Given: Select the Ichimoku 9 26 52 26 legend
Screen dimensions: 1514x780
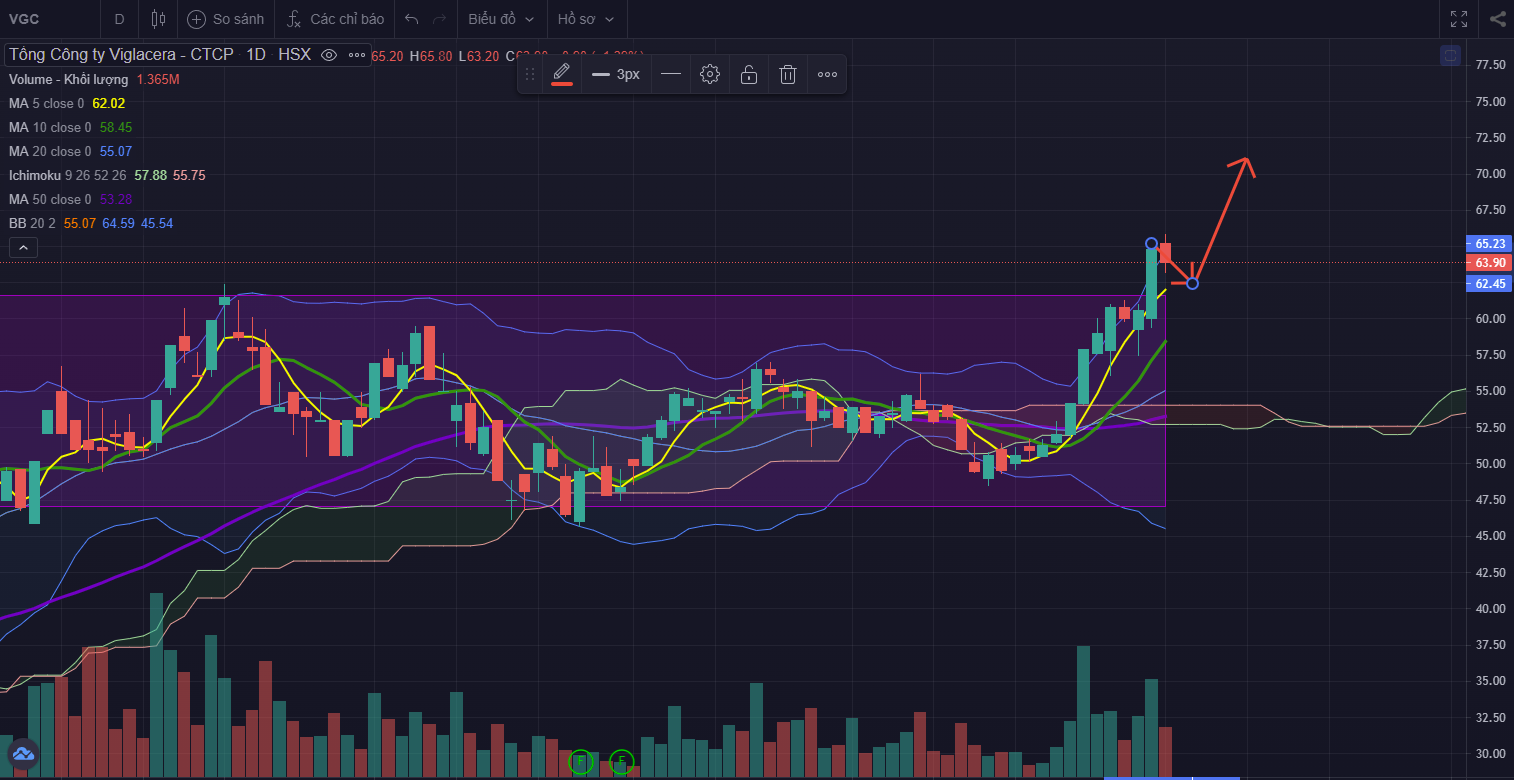Looking at the screenshot, I should pos(69,175).
